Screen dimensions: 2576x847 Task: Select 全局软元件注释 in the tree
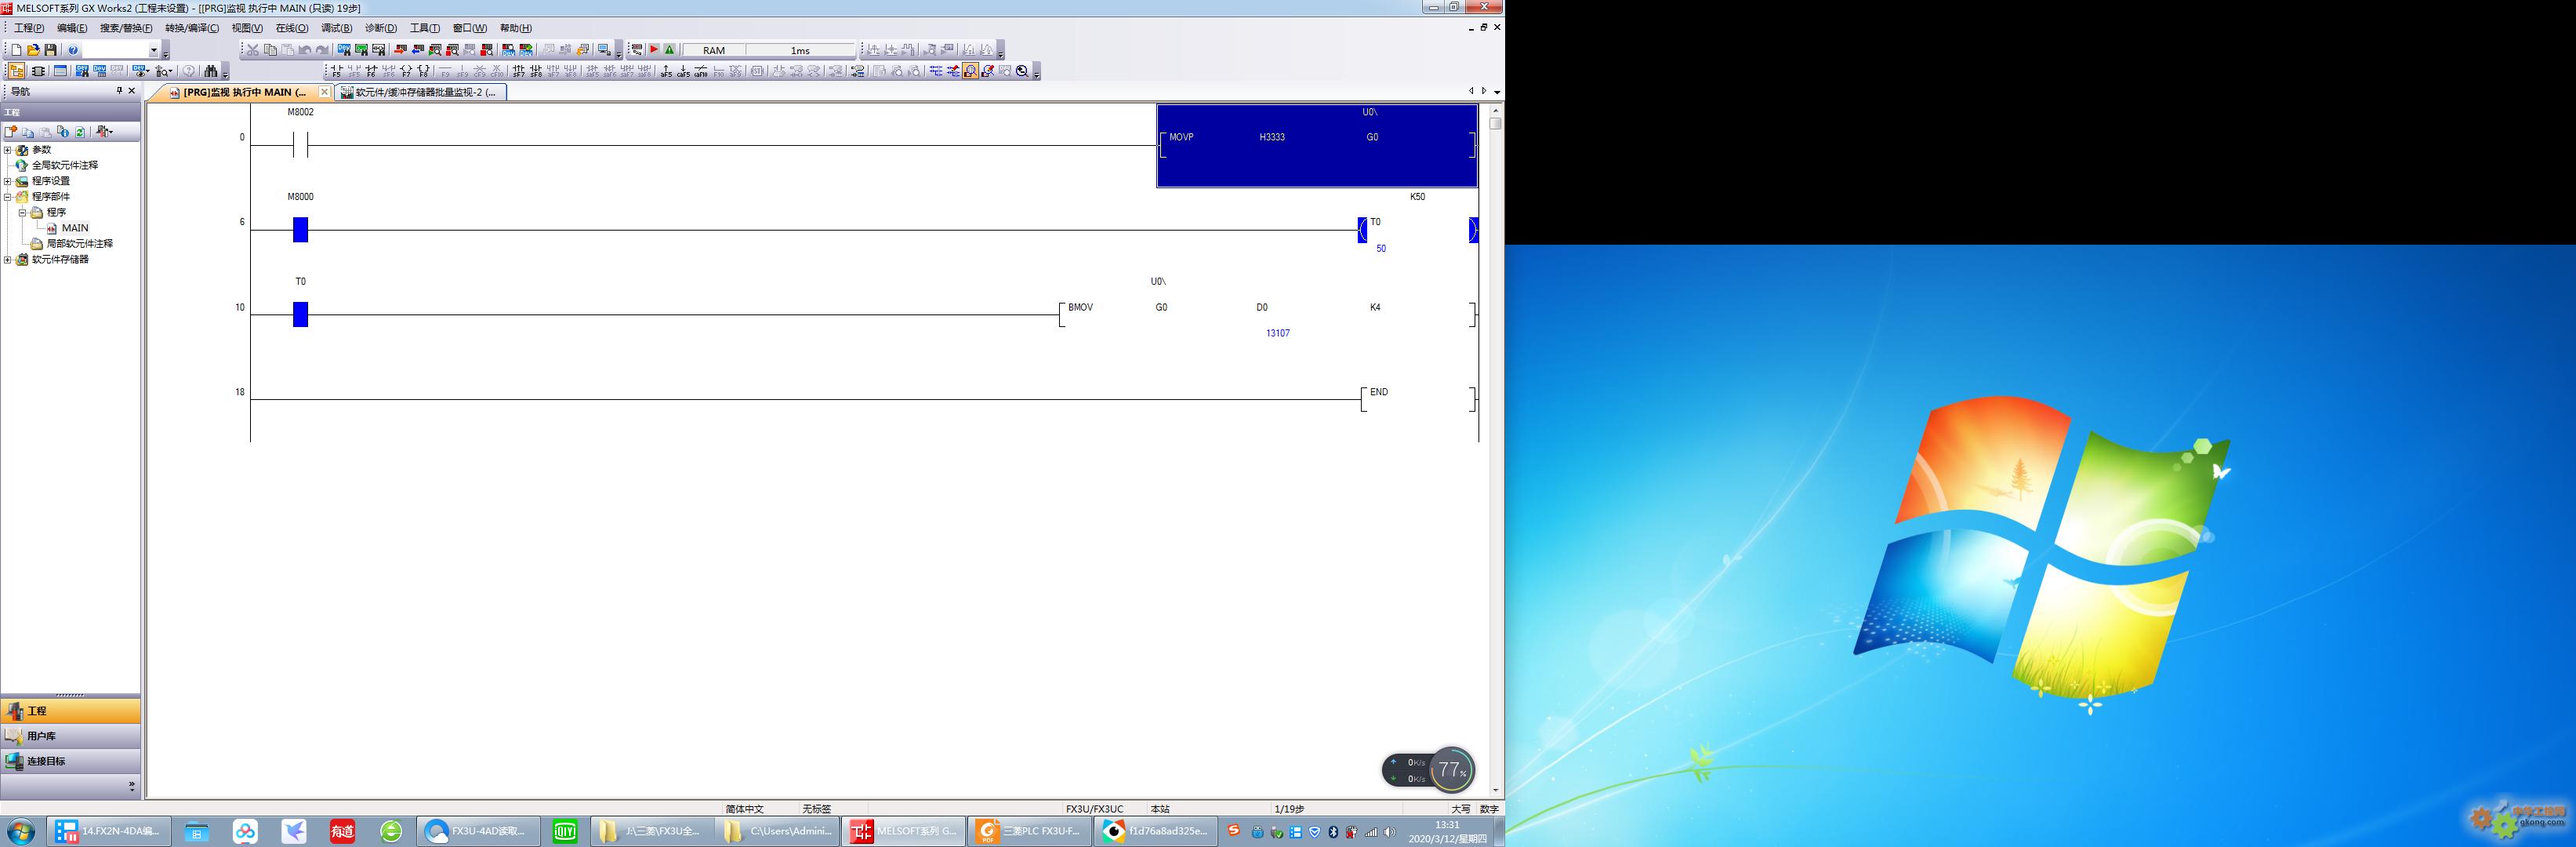point(65,165)
